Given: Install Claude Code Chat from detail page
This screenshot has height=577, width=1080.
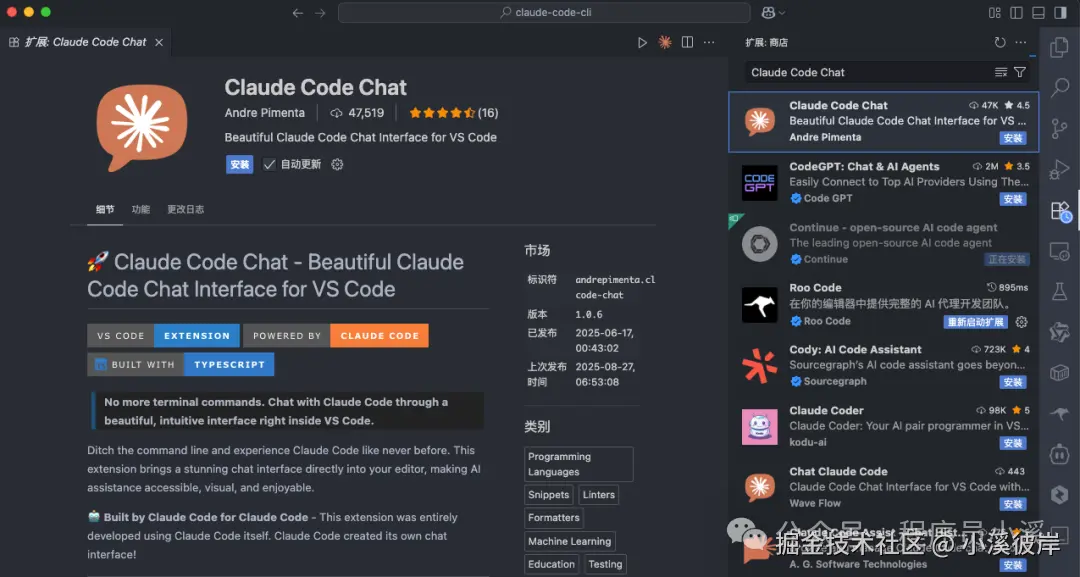Looking at the screenshot, I should pos(240,165).
